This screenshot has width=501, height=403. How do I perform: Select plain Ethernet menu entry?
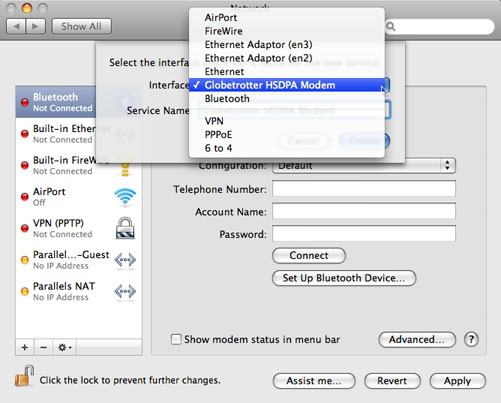click(x=287, y=71)
